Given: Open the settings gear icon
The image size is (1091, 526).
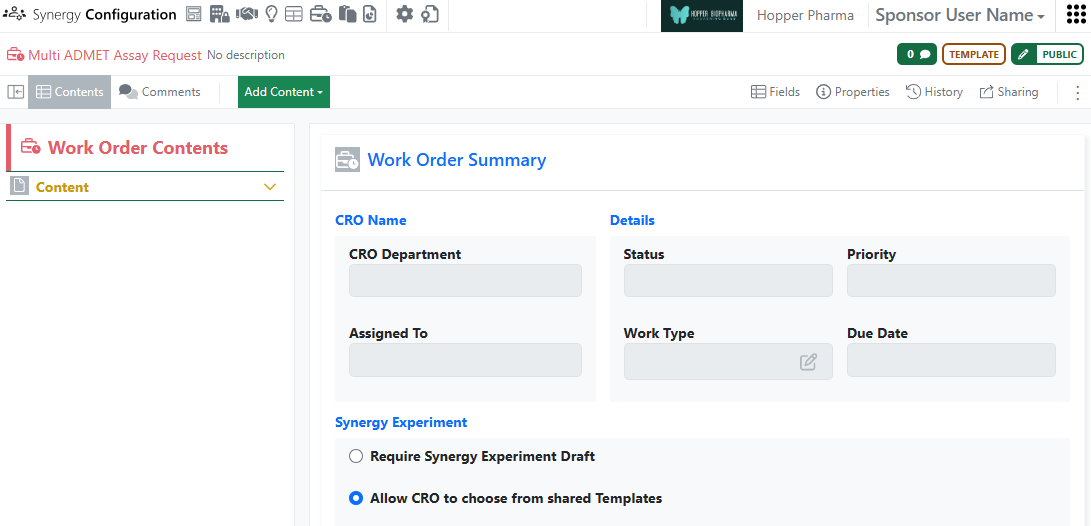Looking at the screenshot, I should pyautogui.click(x=404, y=15).
